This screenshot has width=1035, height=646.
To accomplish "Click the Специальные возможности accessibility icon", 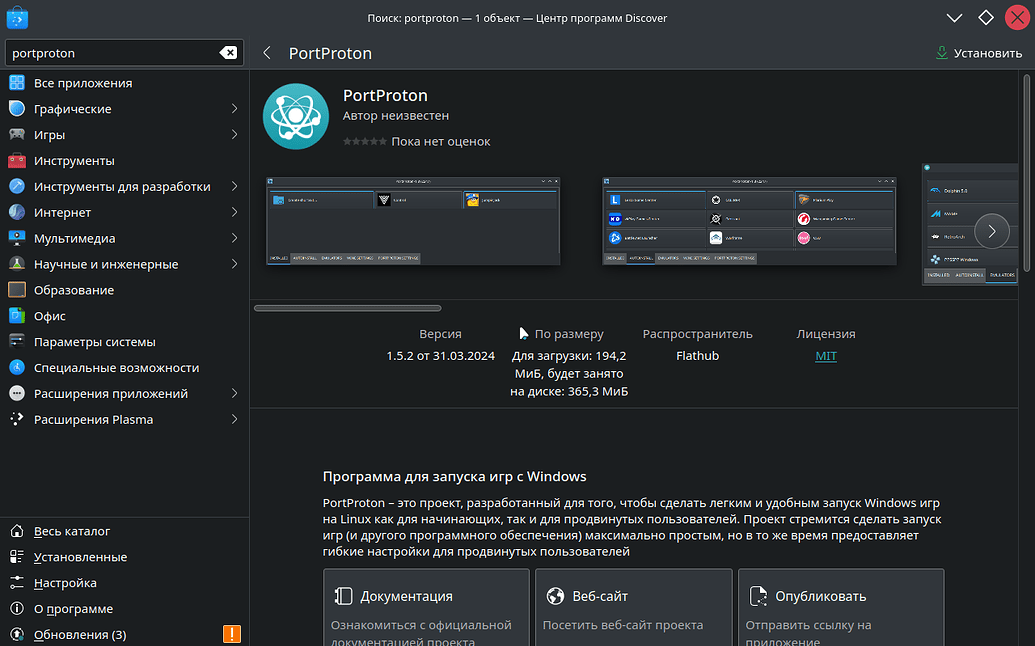I will coord(17,368).
